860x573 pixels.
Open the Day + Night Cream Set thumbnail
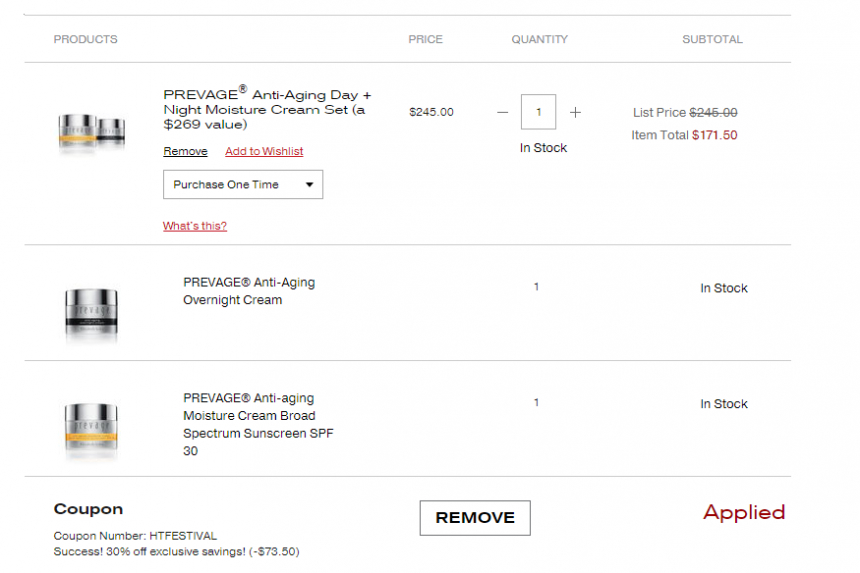tap(92, 132)
